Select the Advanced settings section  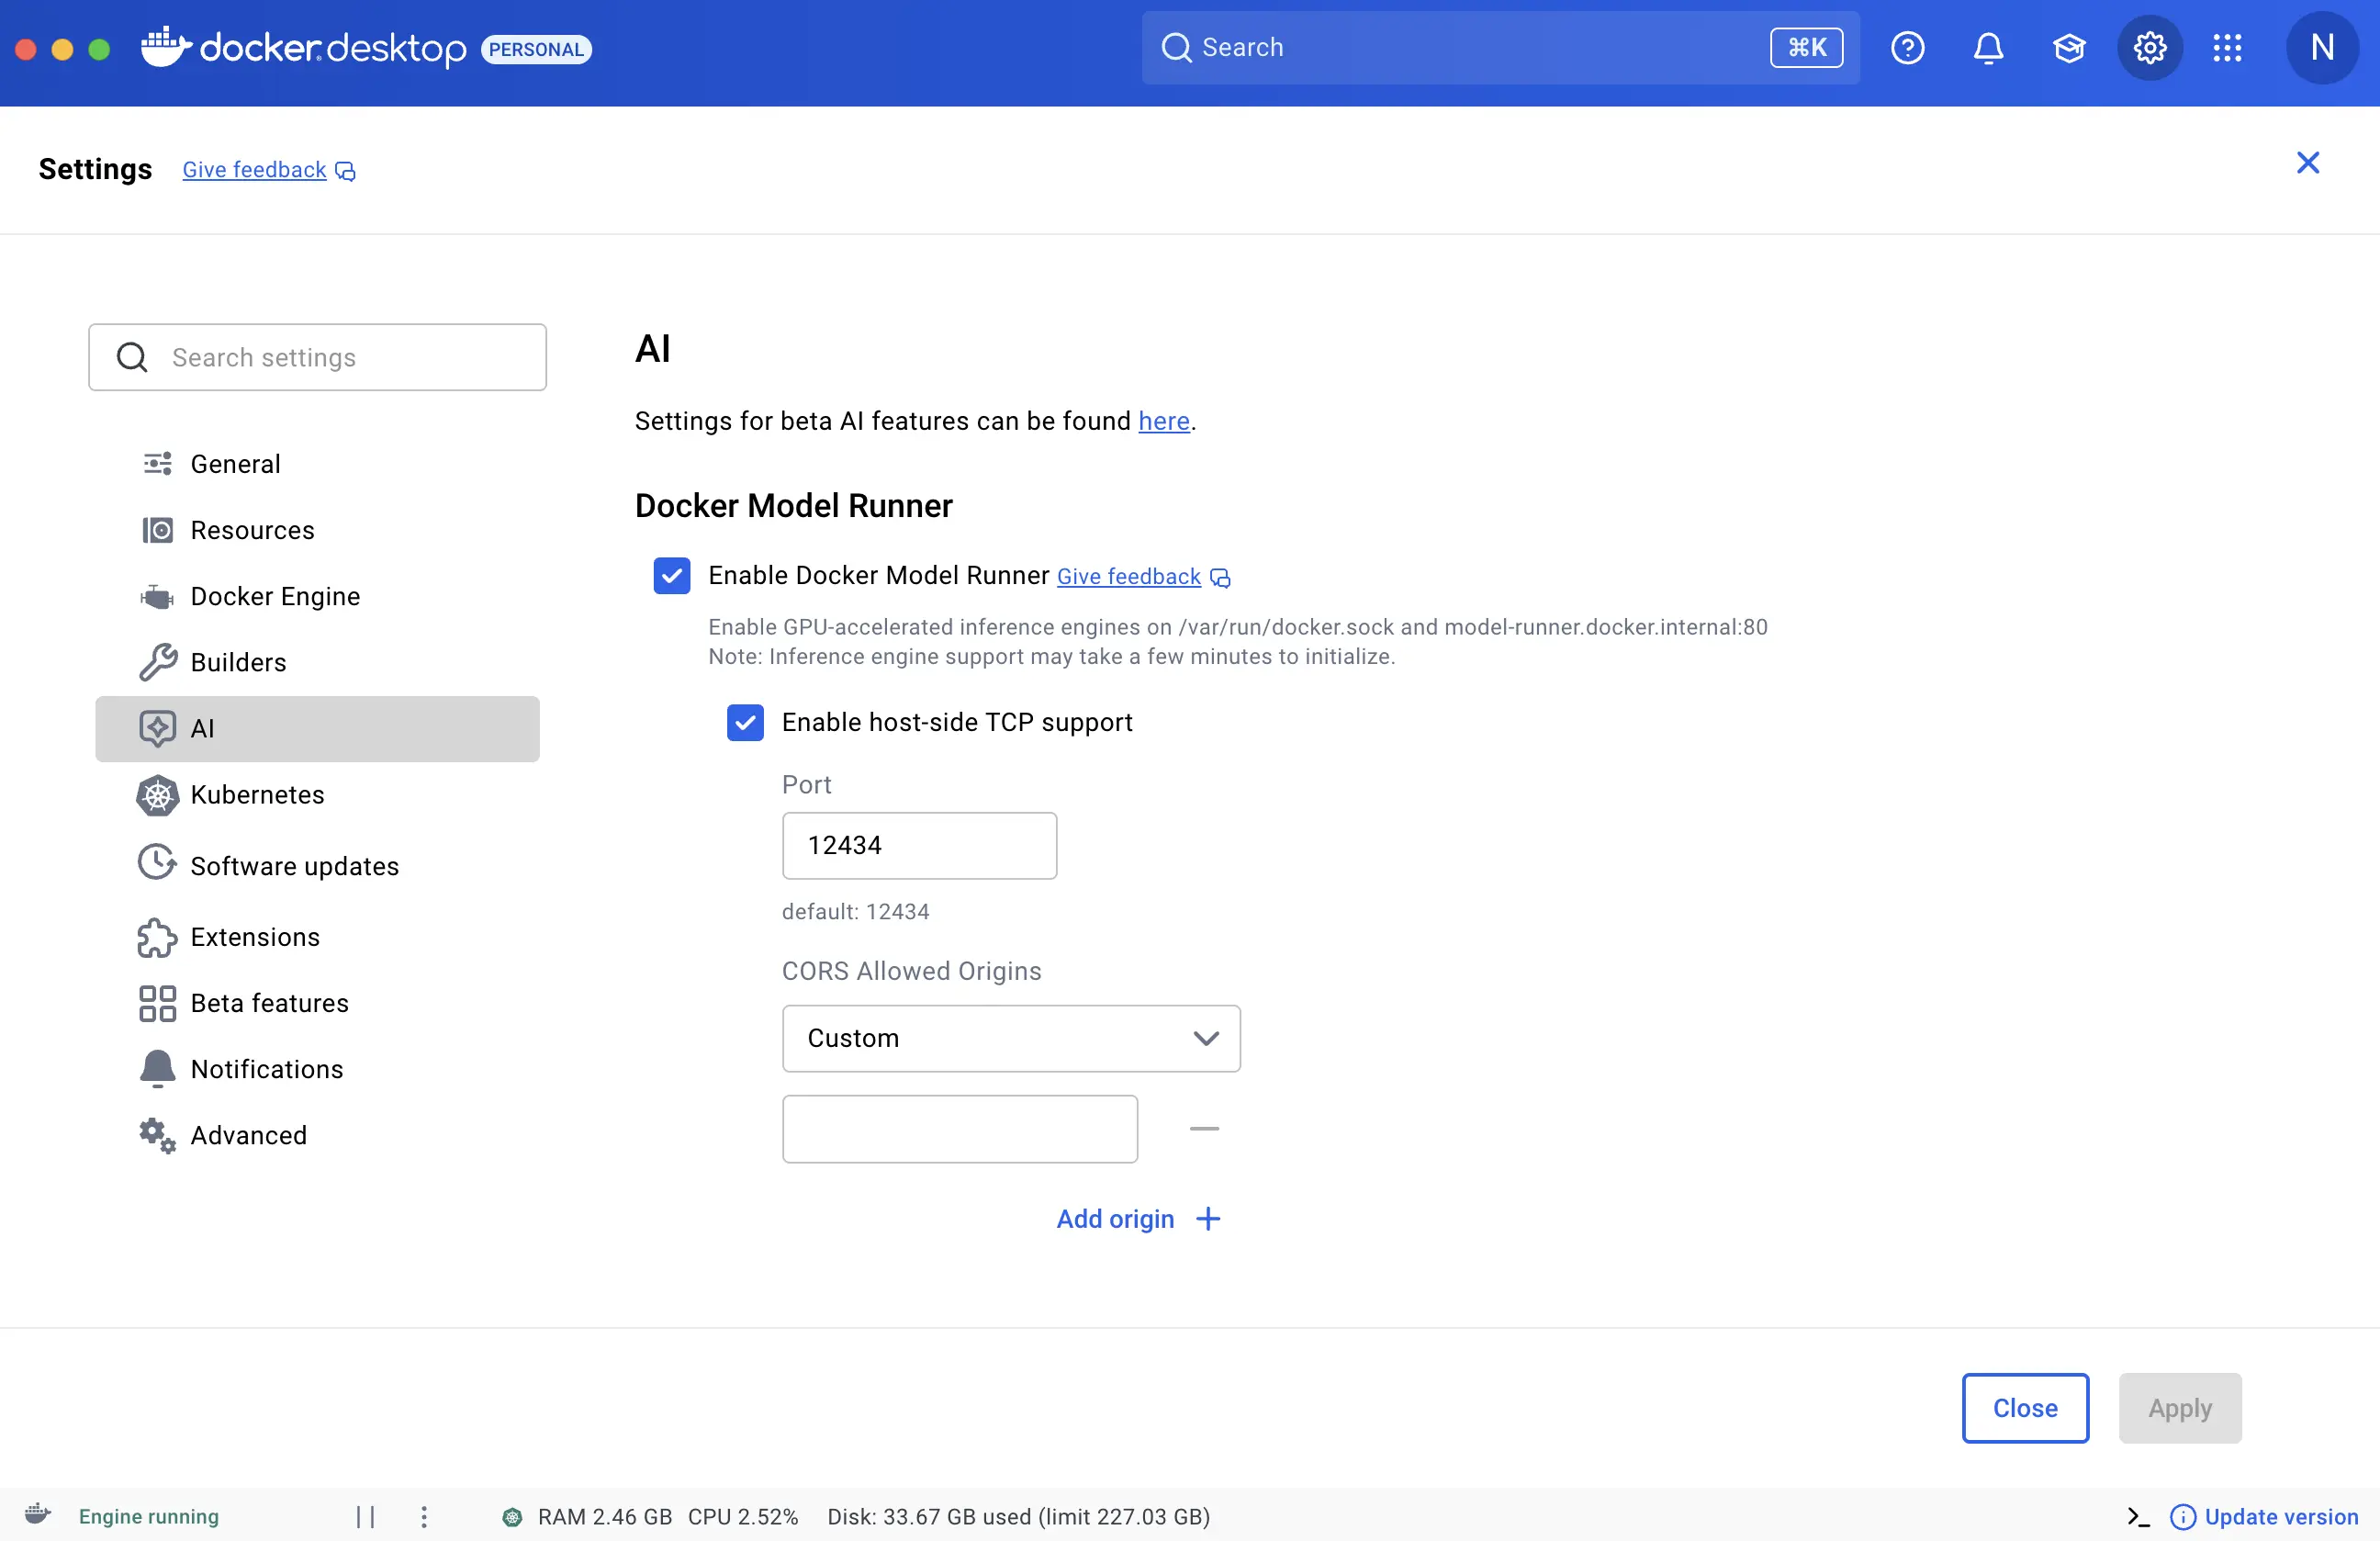(x=248, y=1135)
